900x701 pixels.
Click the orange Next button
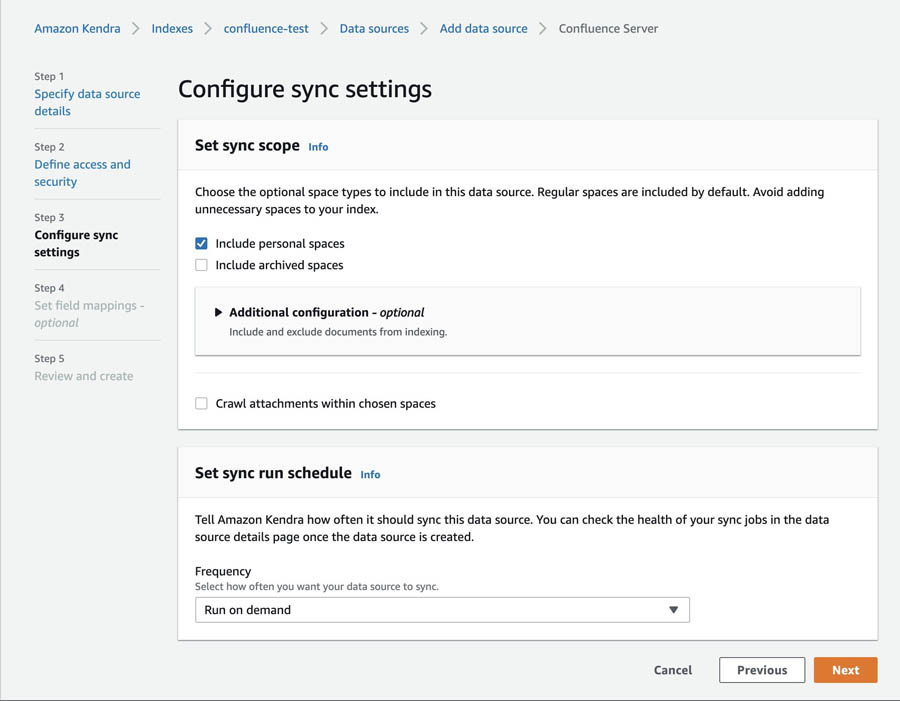(845, 670)
